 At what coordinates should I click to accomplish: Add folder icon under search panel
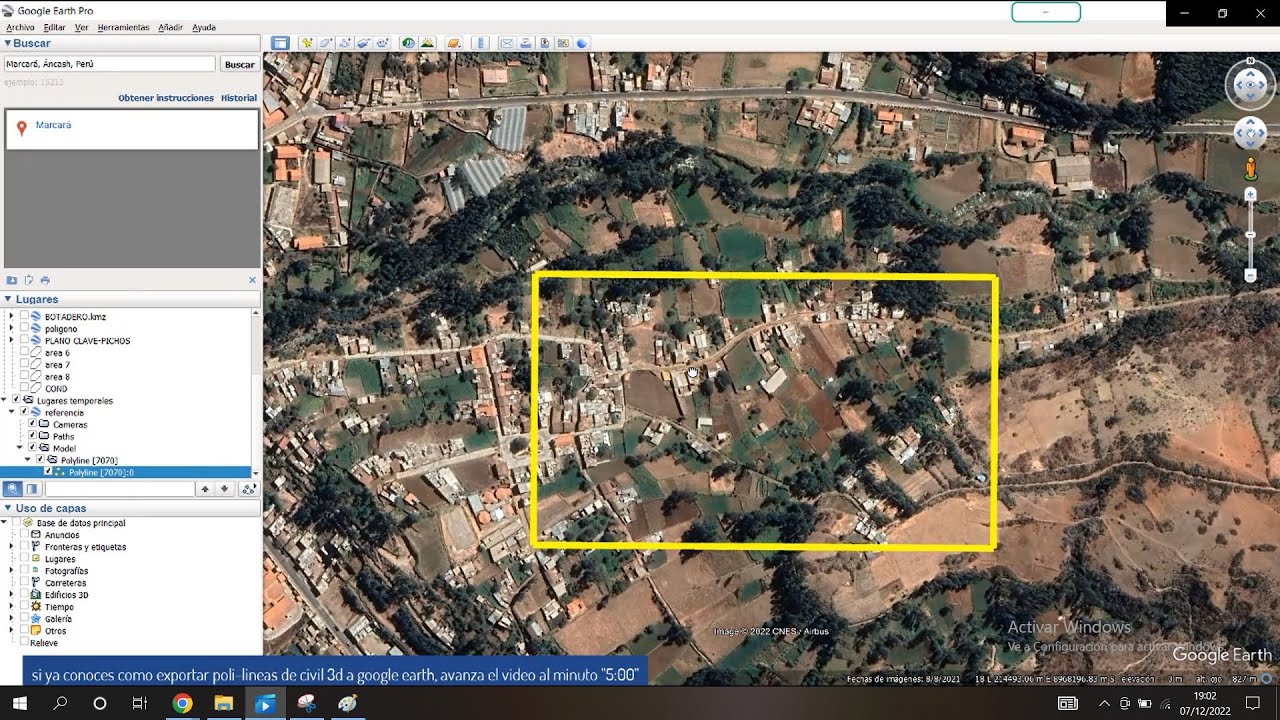pyautogui.click(x=12, y=280)
